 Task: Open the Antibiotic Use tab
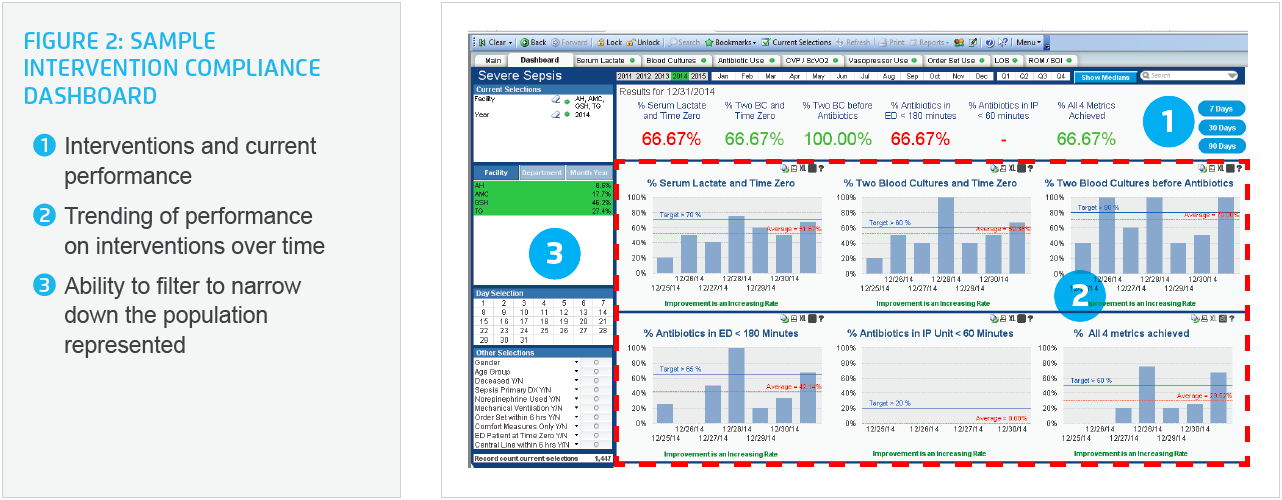(x=745, y=61)
